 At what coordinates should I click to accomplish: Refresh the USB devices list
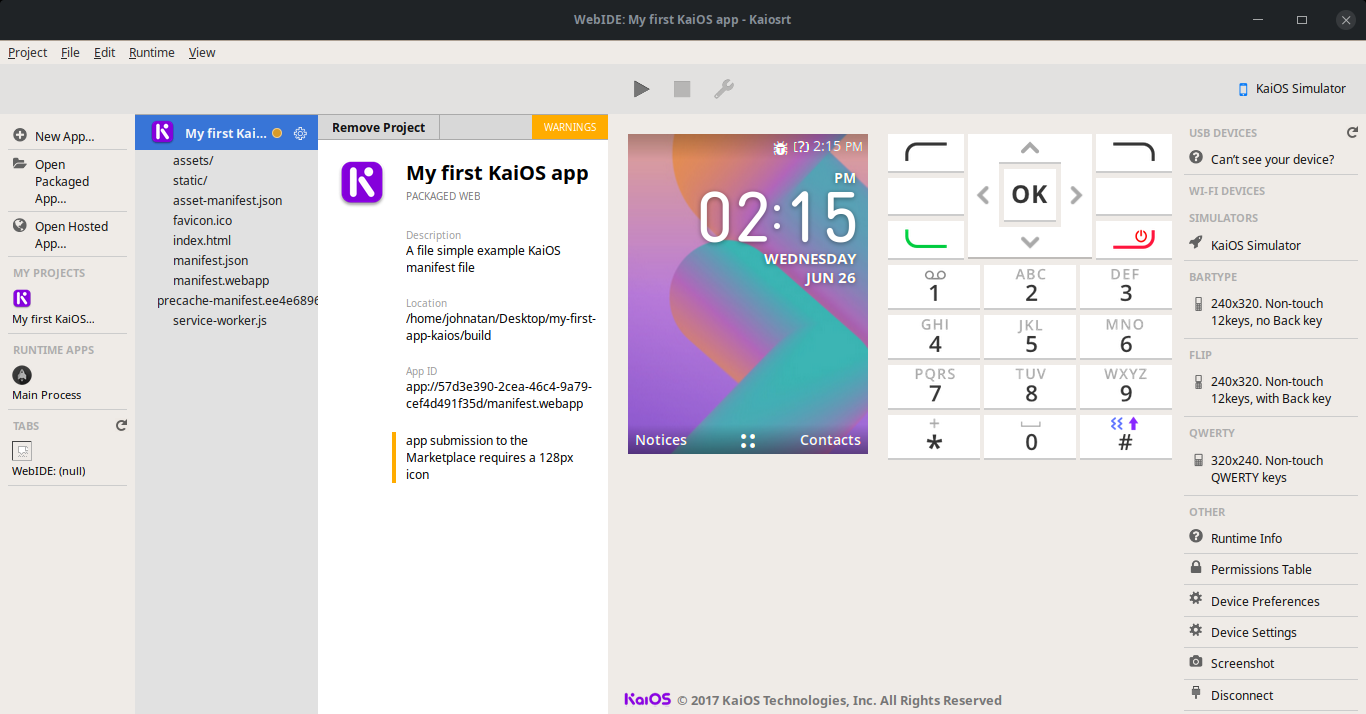1352,132
